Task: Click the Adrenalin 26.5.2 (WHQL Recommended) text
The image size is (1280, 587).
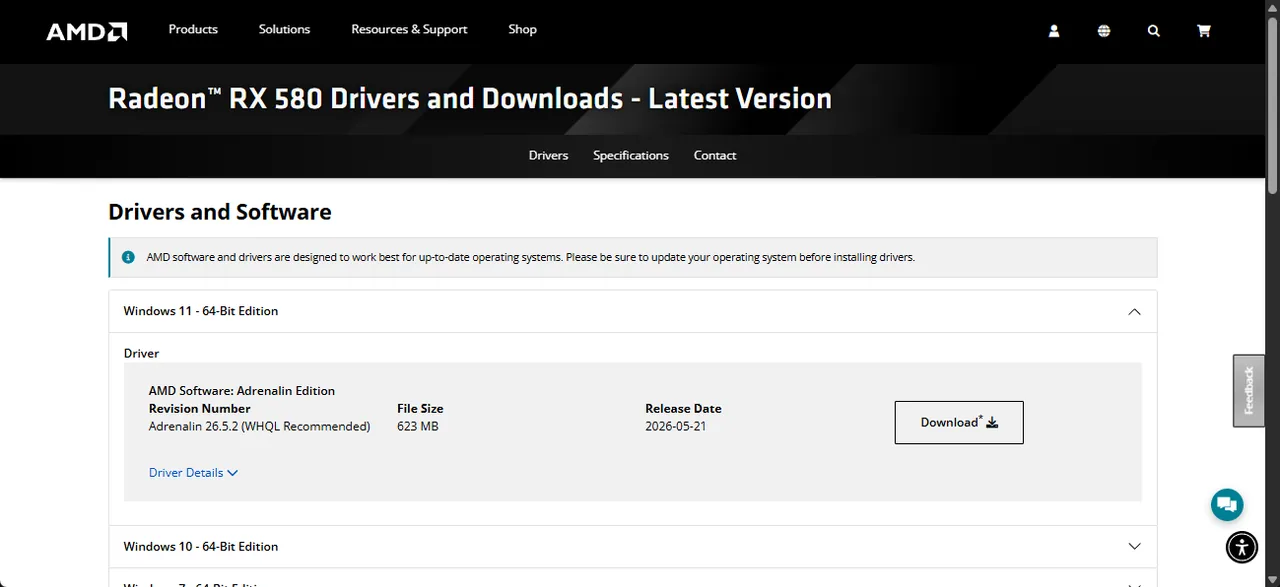Action: [259, 427]
